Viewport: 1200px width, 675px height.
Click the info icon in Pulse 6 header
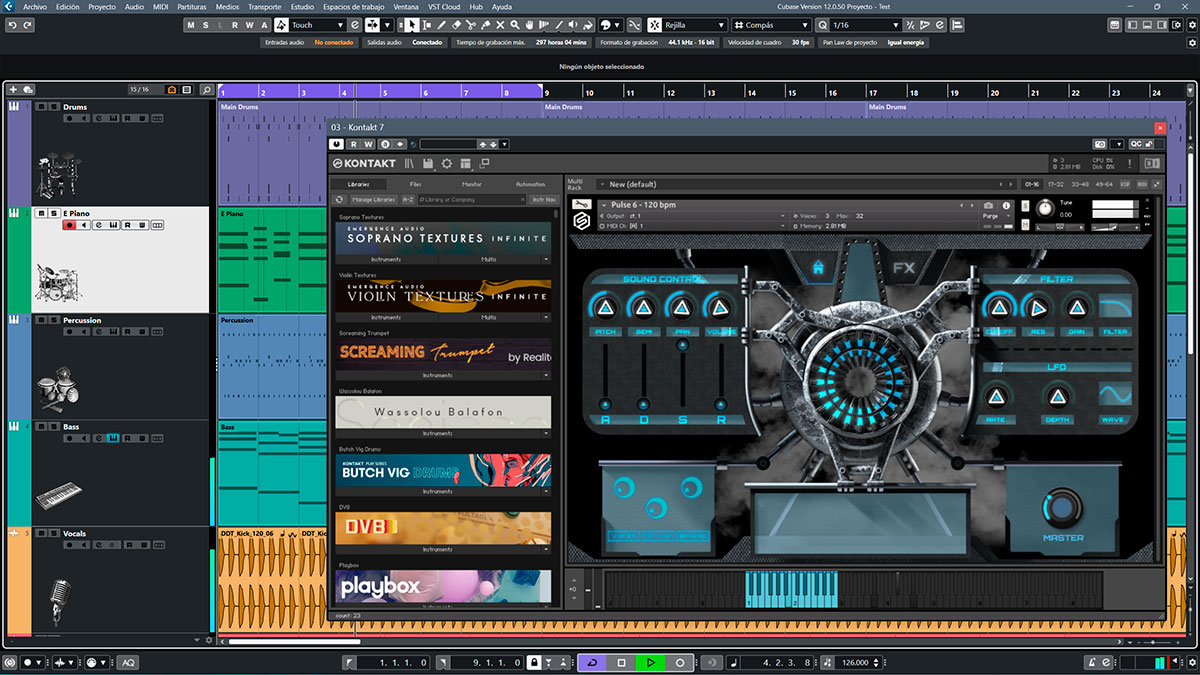tap(1008, 205)
